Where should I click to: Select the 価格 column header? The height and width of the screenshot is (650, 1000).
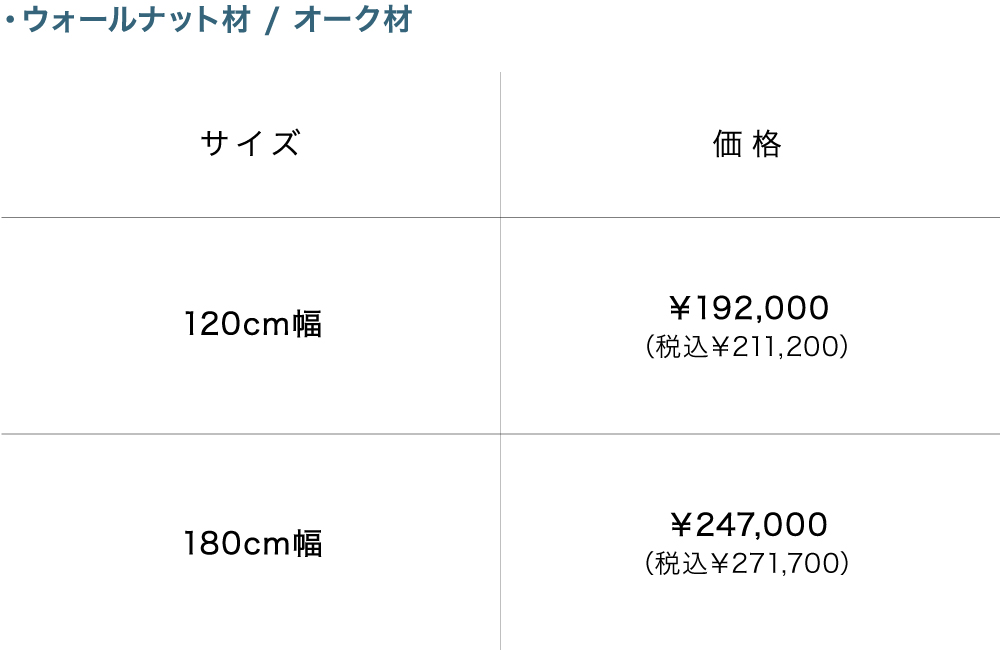point(747,144)
